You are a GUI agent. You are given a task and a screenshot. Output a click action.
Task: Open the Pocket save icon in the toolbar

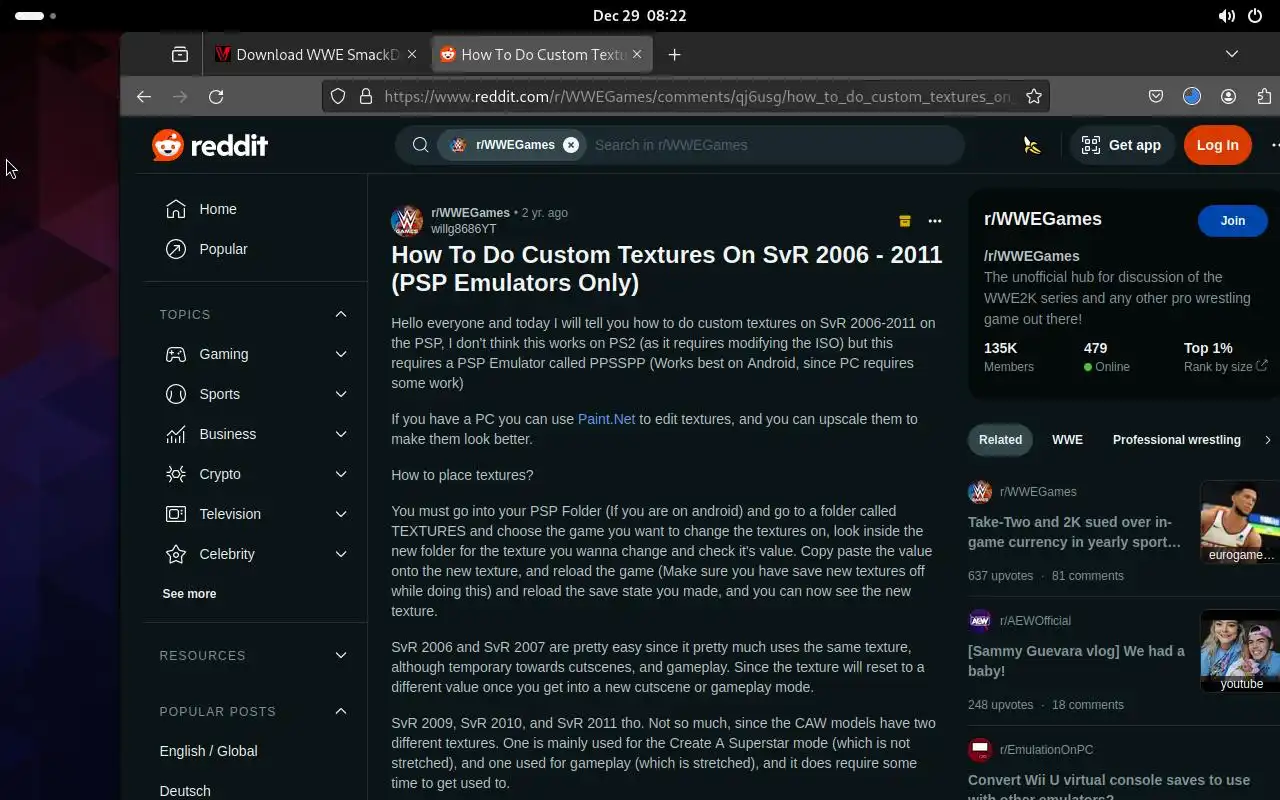[x=1155, y=97]
